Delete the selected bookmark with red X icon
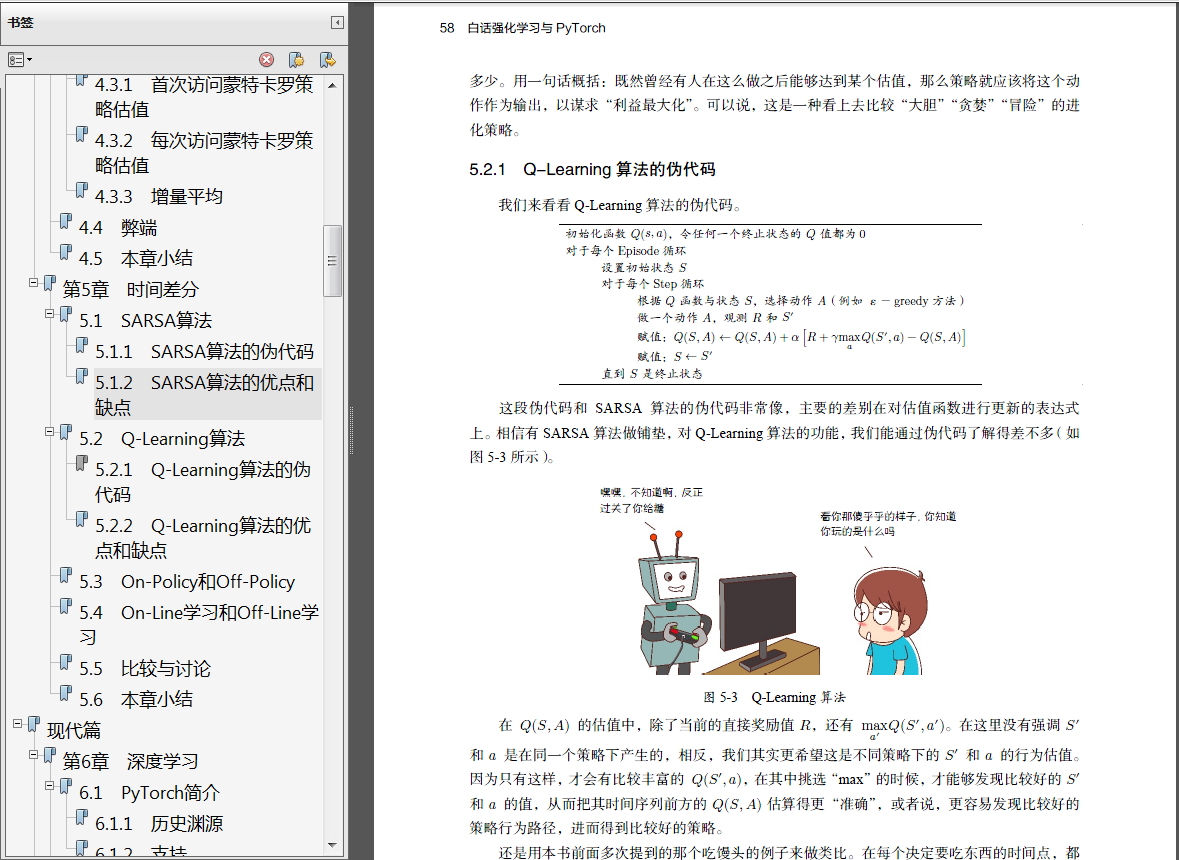Image resolution: width=1179 pixels, height=860 pixels. (x=266, y=59)
